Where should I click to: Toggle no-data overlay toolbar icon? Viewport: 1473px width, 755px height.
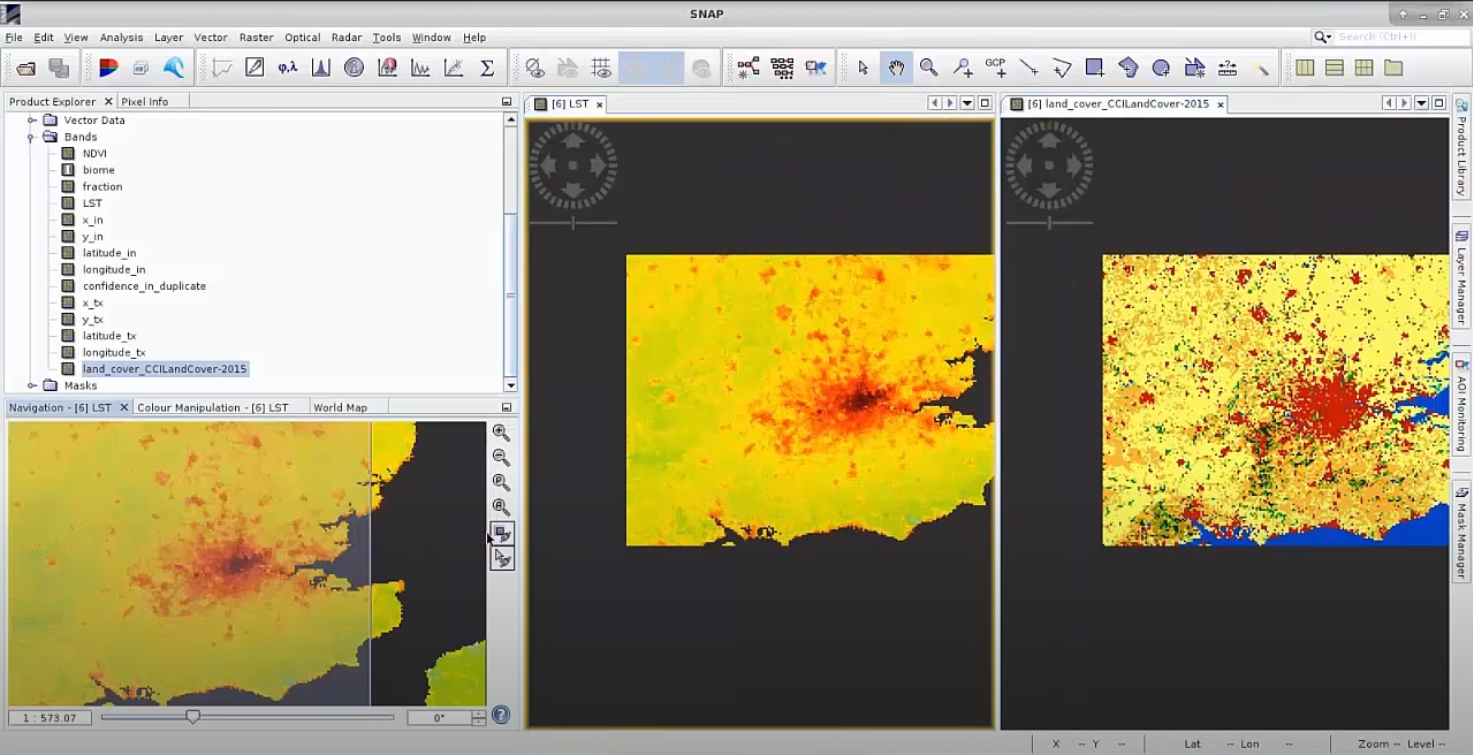535,68
